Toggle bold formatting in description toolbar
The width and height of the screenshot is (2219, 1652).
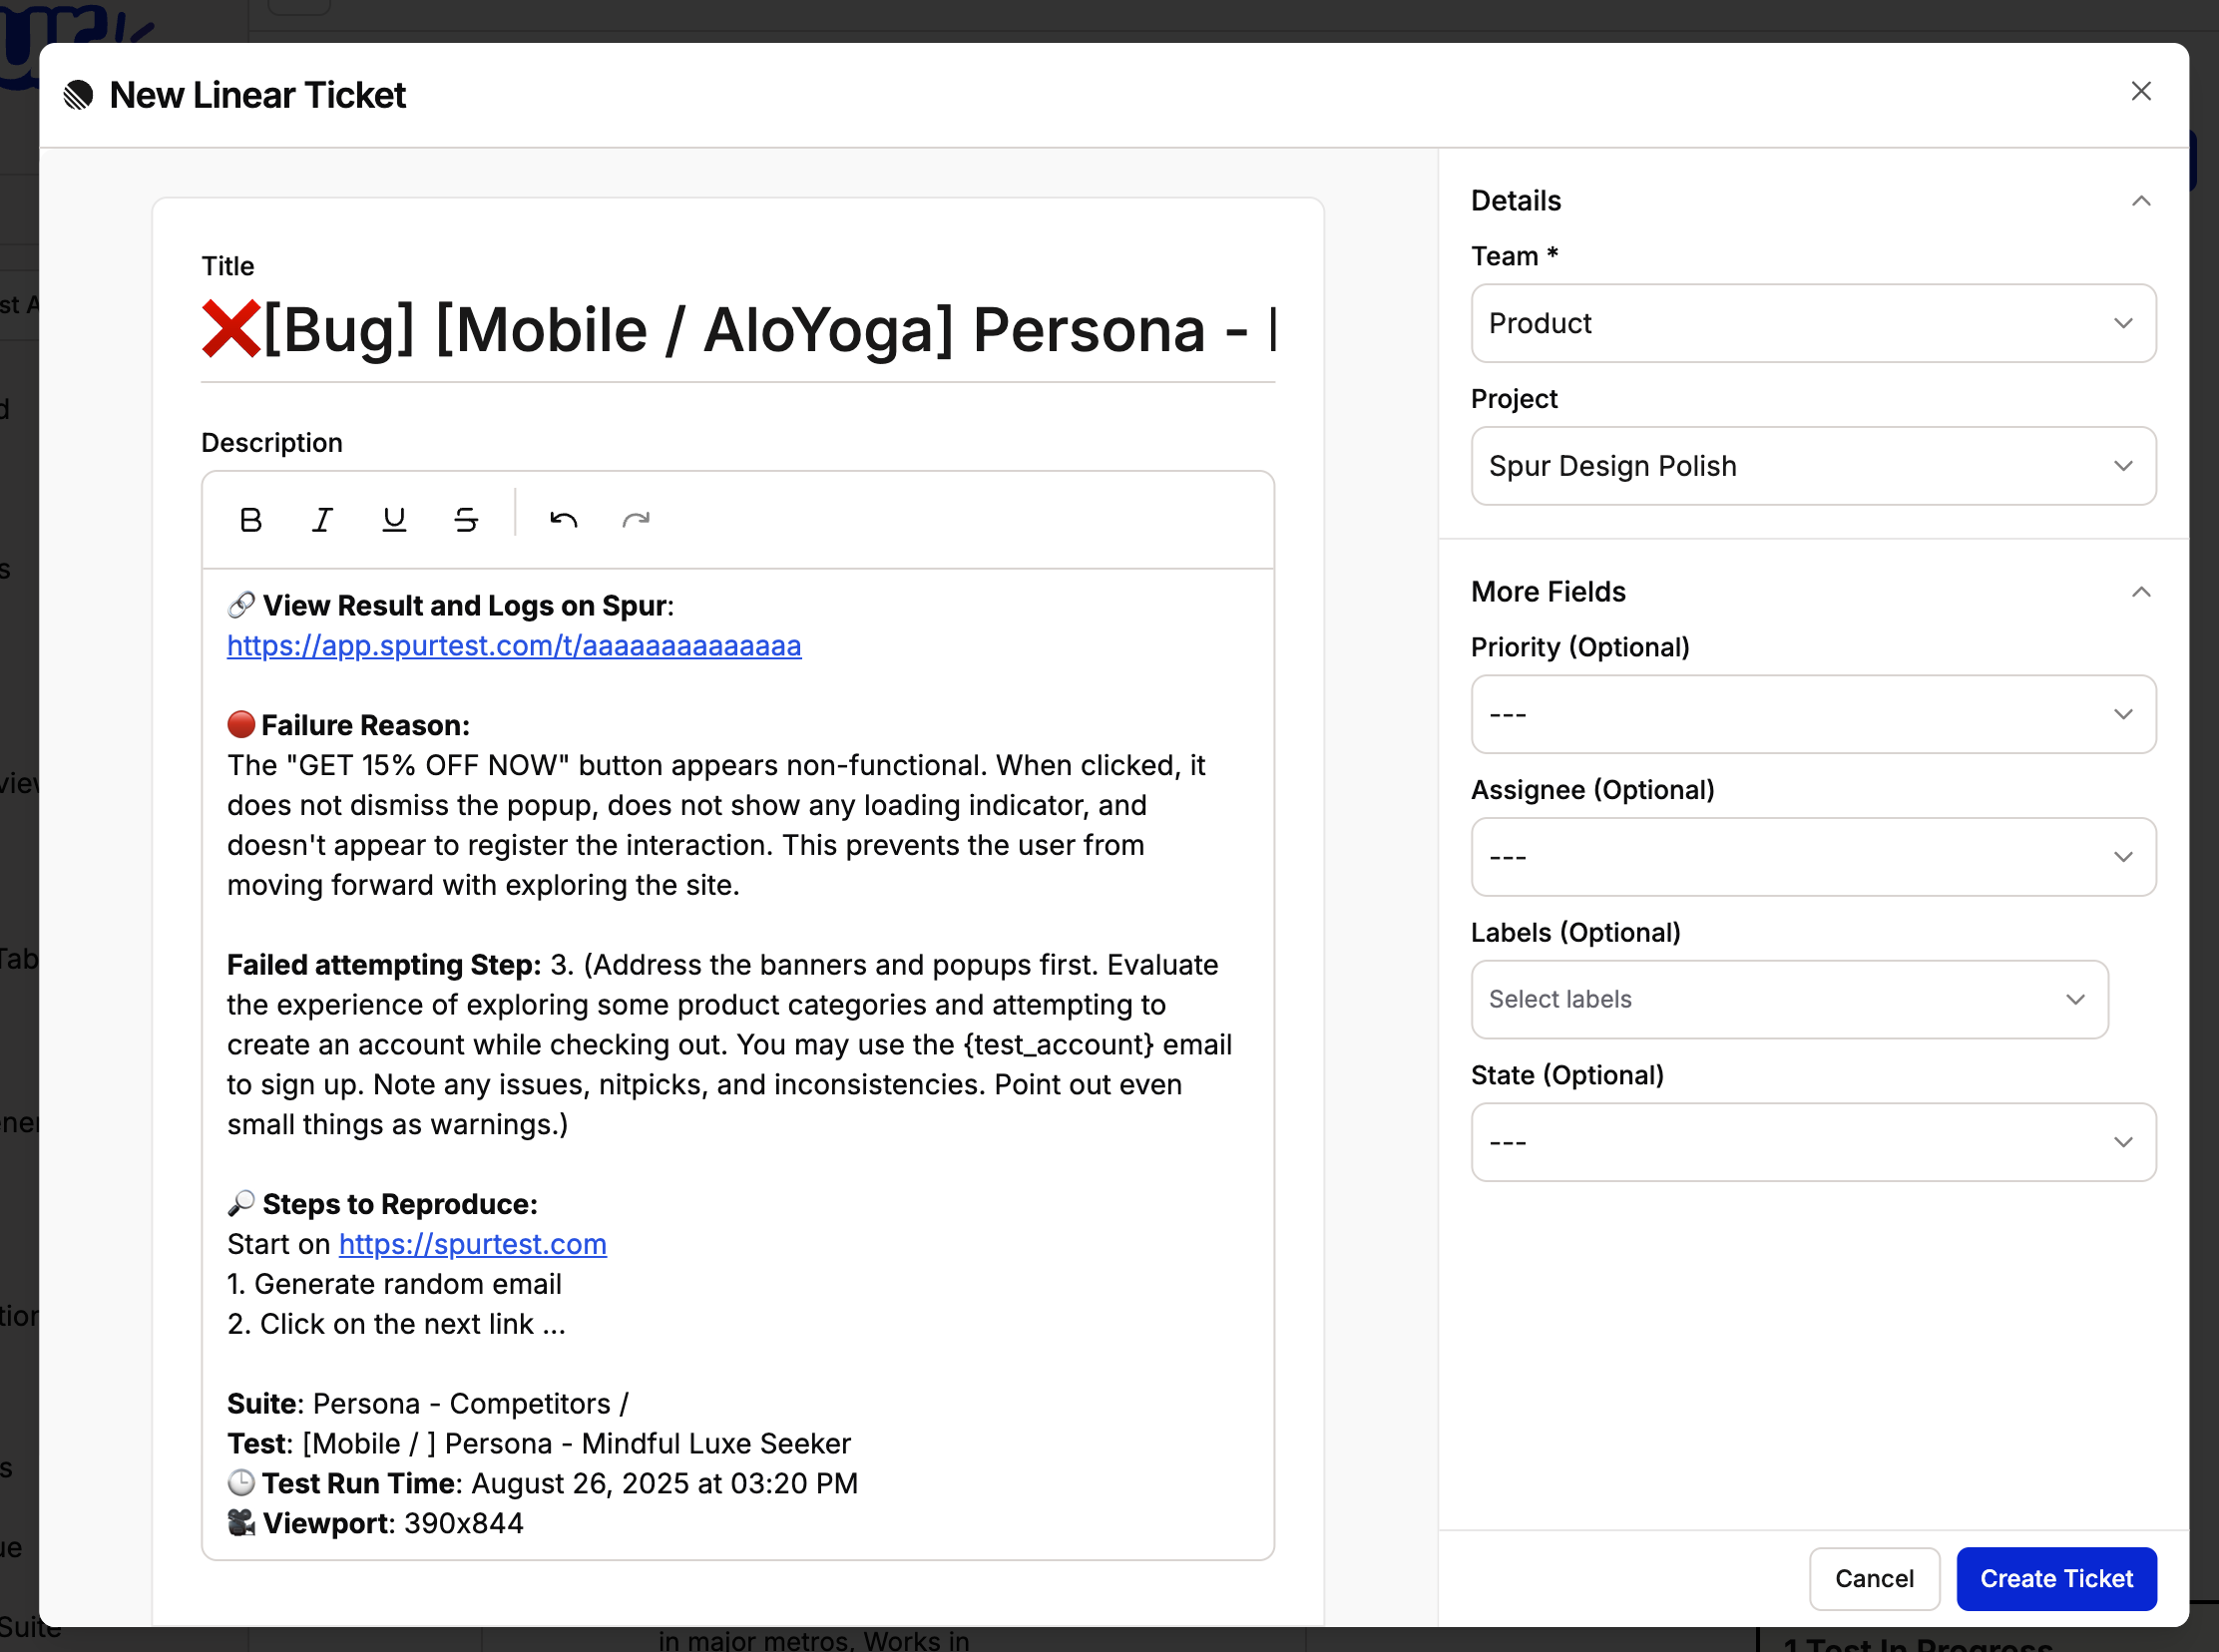tap(251, 520)
